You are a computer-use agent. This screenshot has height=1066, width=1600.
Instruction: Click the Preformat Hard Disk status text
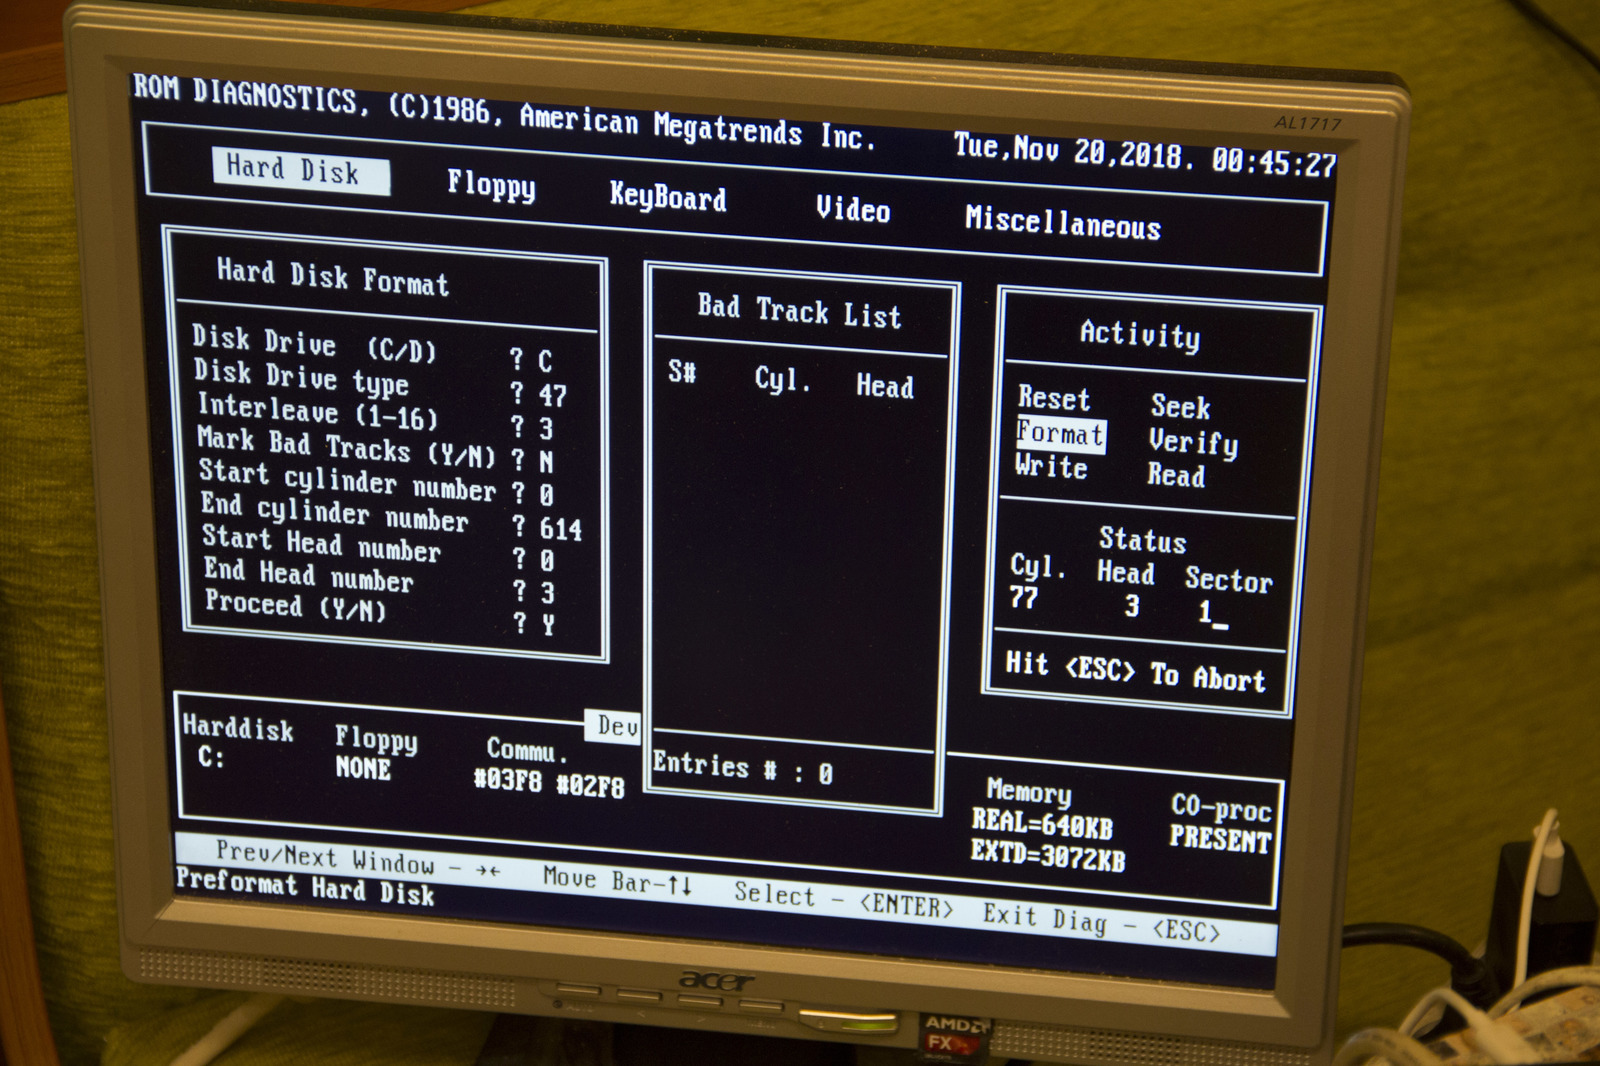click(x=305, y=886)
